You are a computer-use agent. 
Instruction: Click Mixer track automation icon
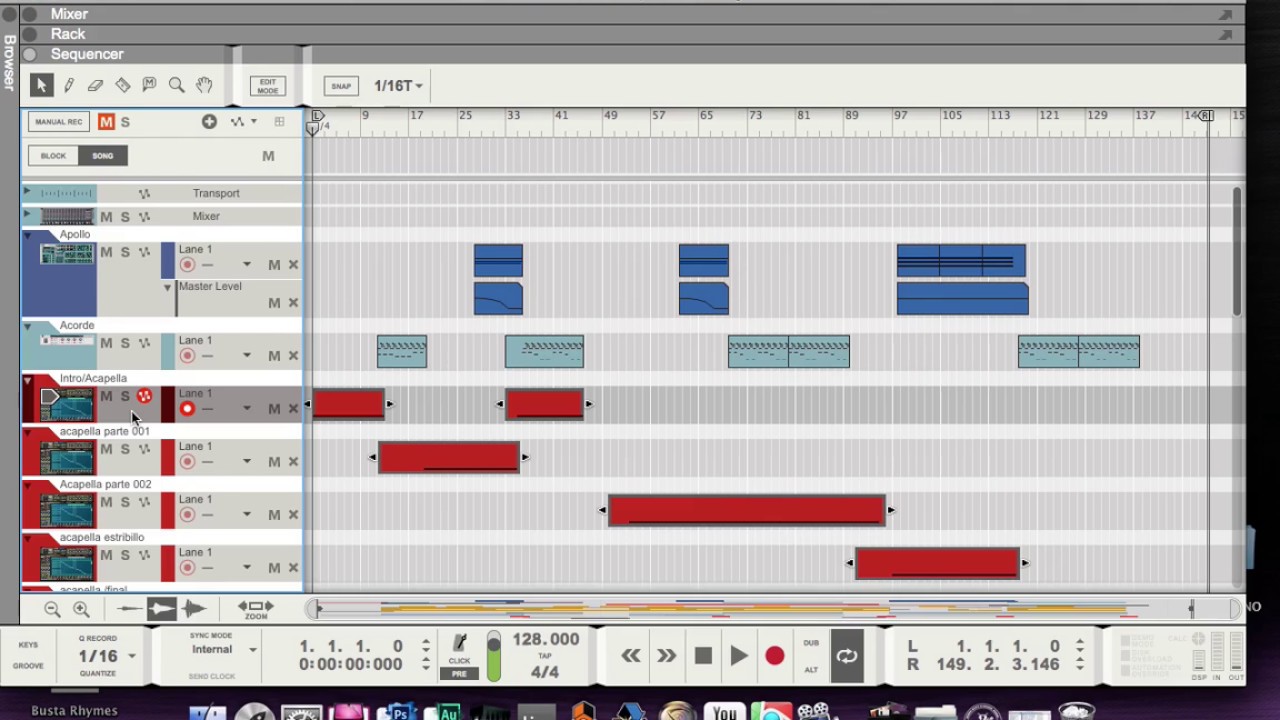(x=144, y=216)
